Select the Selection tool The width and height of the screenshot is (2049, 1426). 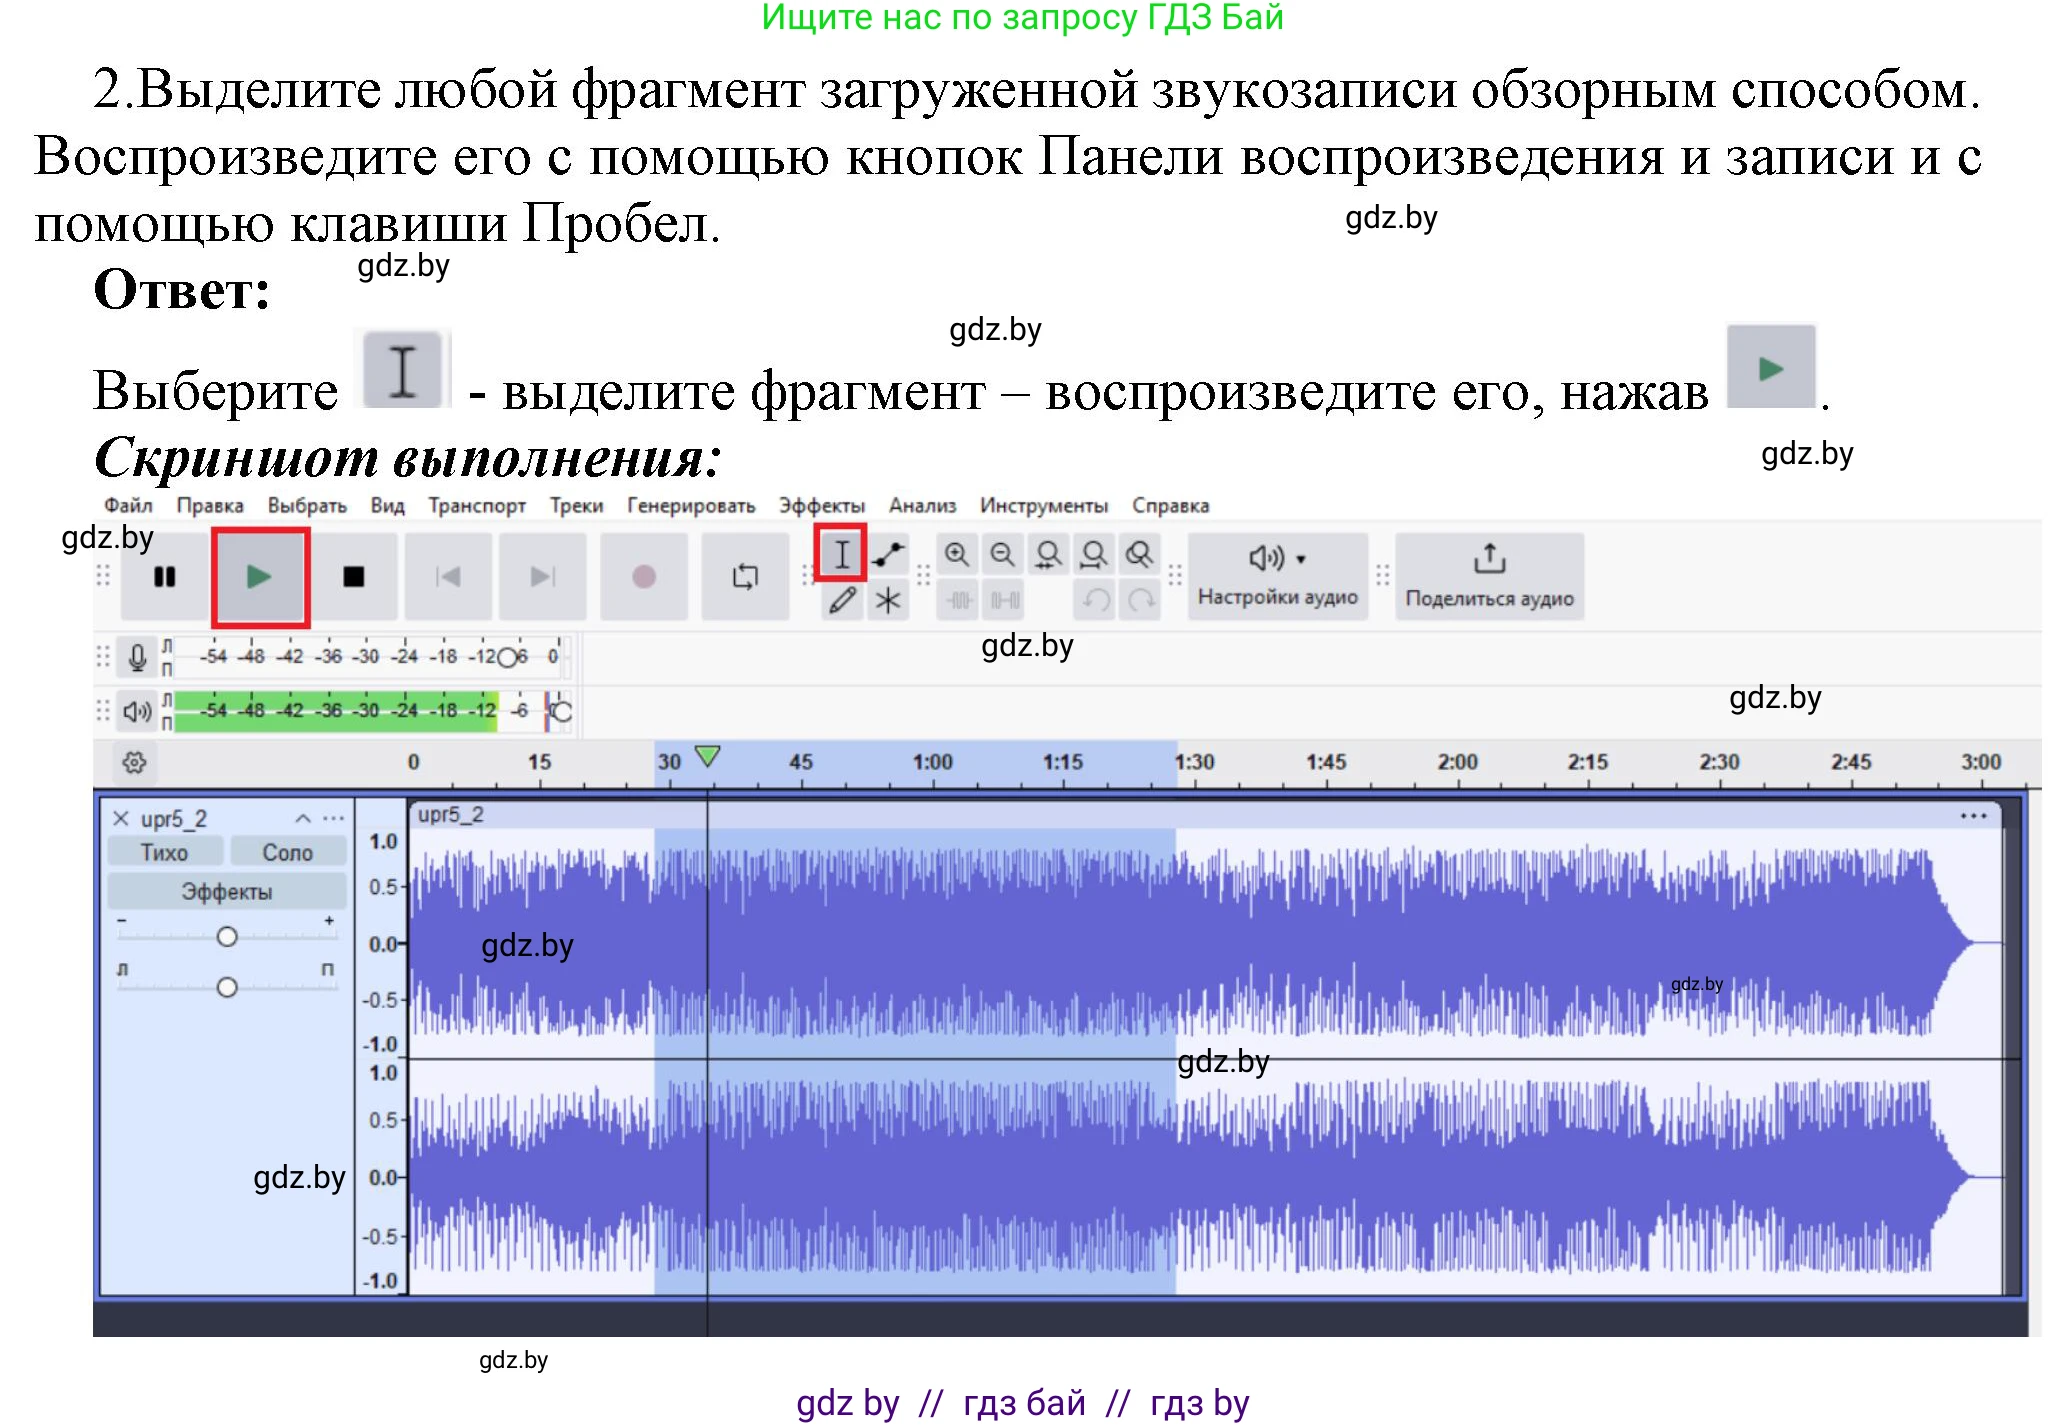[841, 551]
